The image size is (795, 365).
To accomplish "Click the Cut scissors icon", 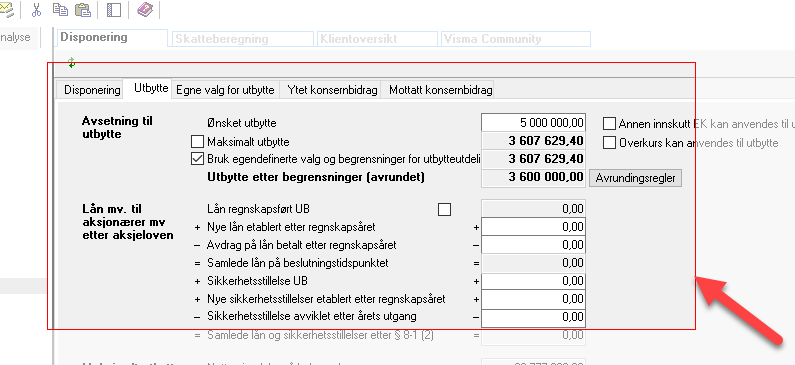I will click(x=37, y=10).
